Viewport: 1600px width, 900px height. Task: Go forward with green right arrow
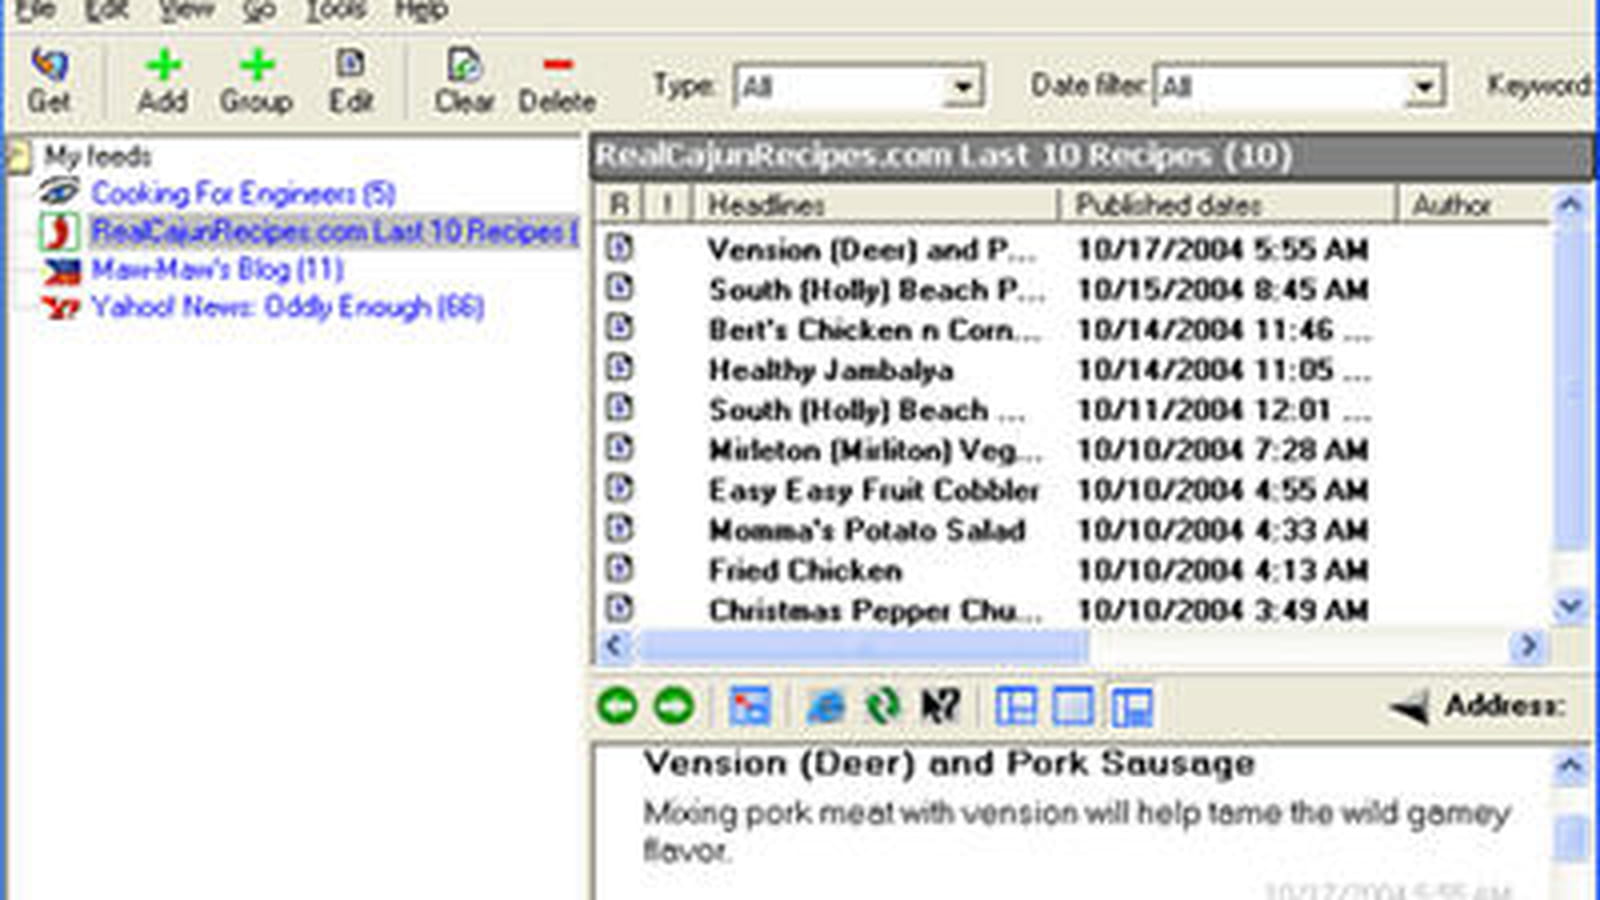673,706
